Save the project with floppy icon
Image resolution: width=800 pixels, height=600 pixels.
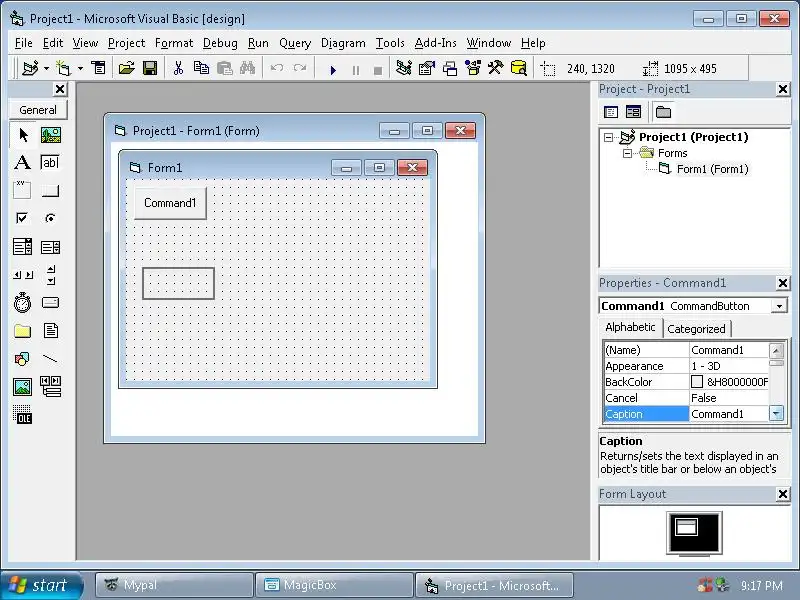coord(150,68)
